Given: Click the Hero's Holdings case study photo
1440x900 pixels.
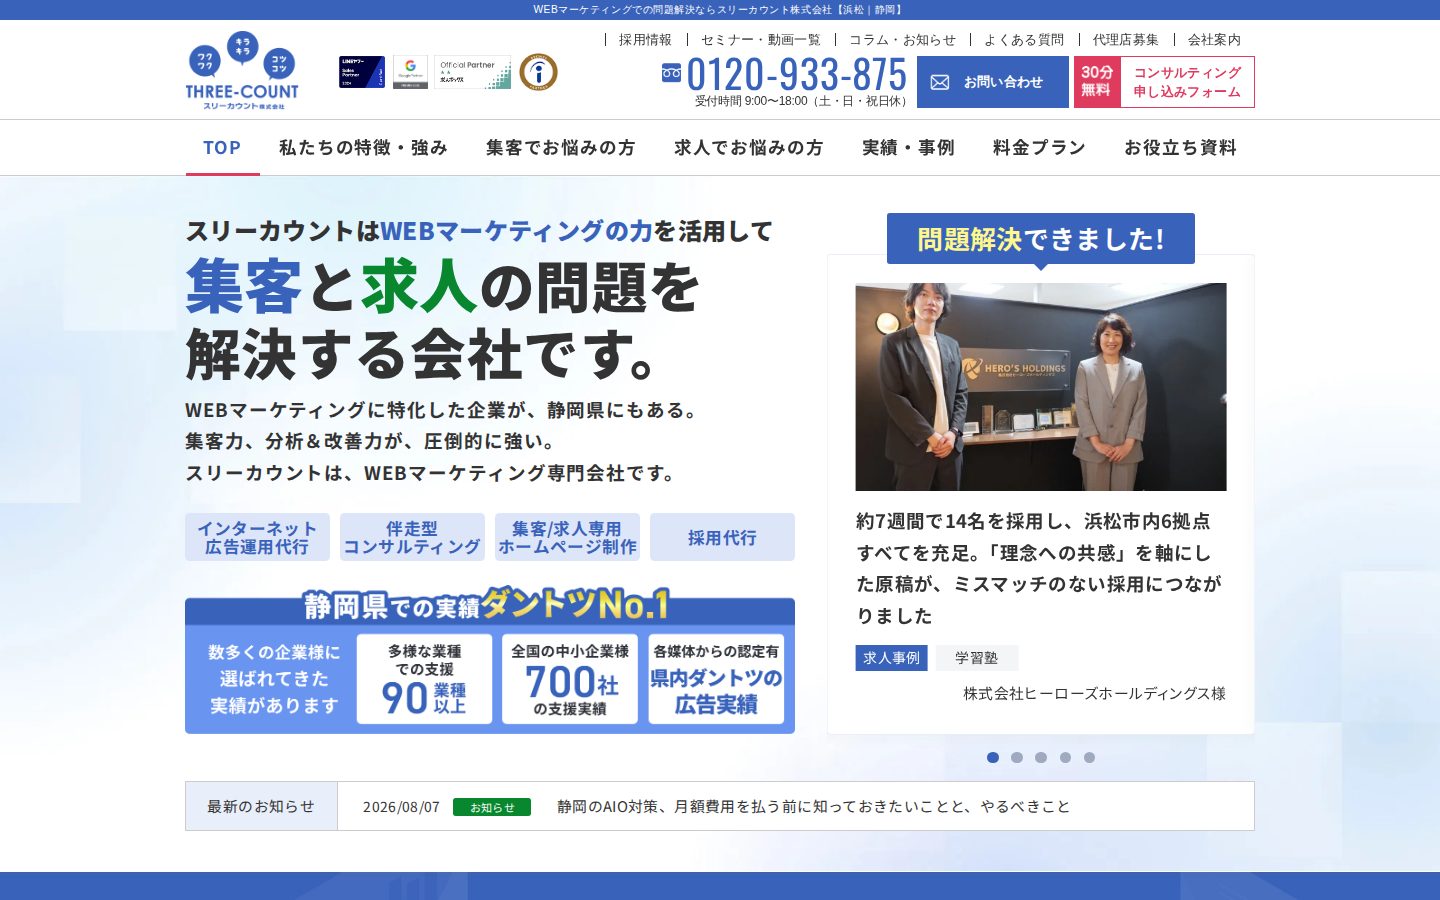Looking at the screenshot, I should [1041, 387].
